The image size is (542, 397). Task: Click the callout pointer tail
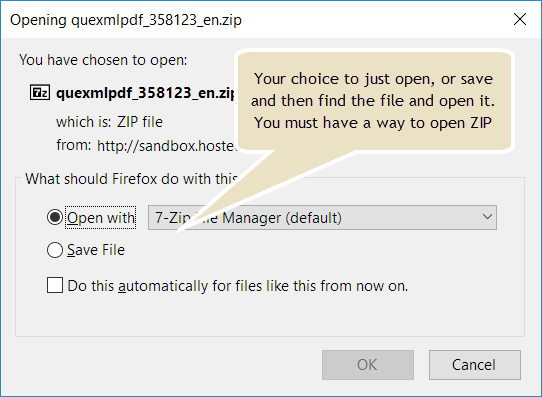[x=249, y=185]
